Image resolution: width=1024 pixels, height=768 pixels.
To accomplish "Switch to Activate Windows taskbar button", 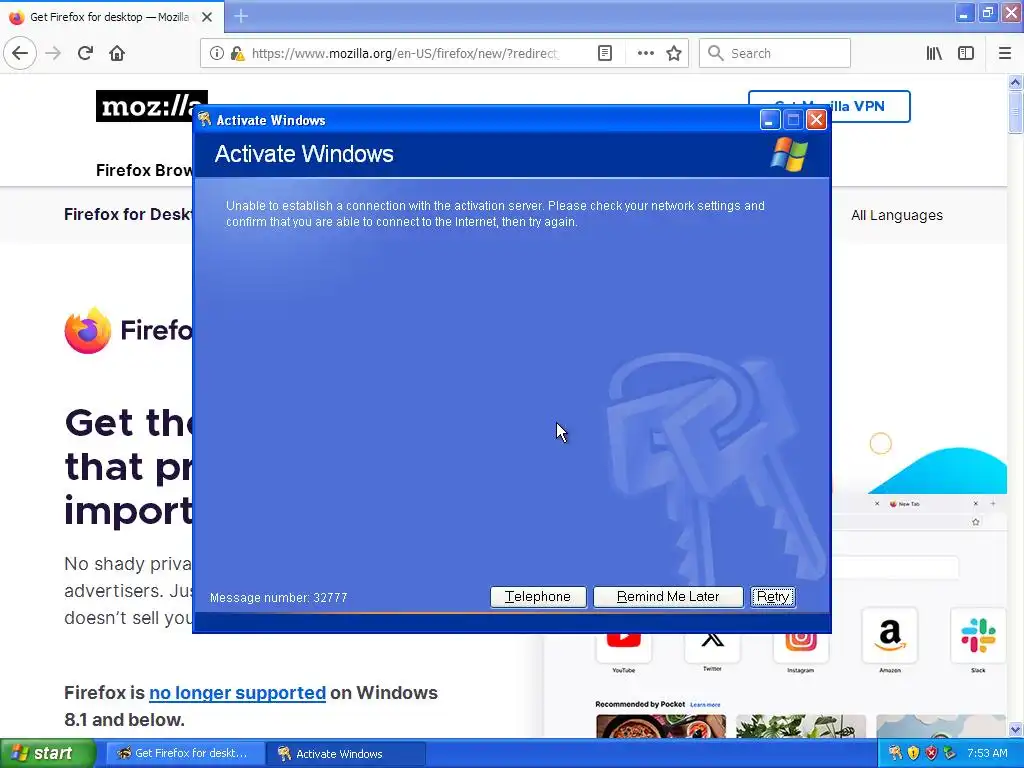I will [x=345, y=754].
